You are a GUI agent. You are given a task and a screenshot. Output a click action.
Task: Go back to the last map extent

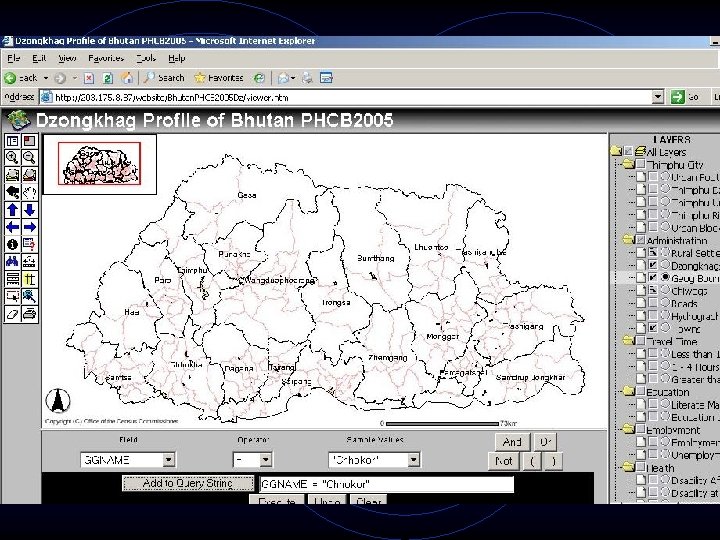pyautogui.click(x=12, y=192)
